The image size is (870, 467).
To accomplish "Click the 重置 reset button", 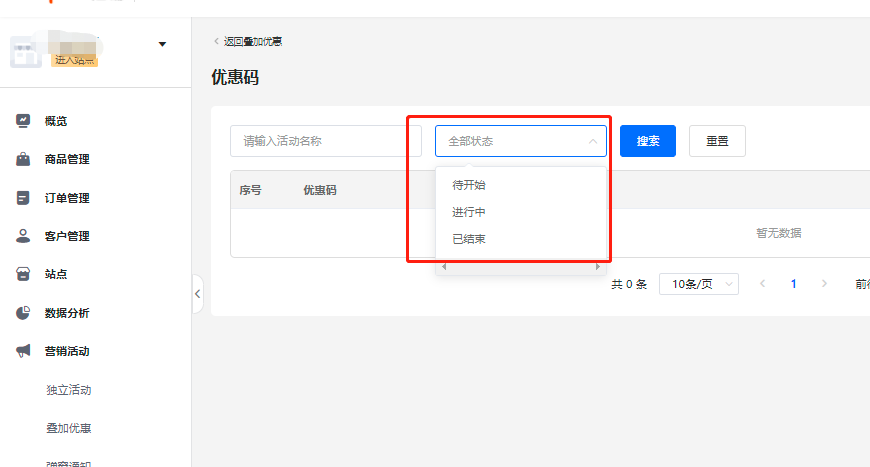I will [717, 141].
